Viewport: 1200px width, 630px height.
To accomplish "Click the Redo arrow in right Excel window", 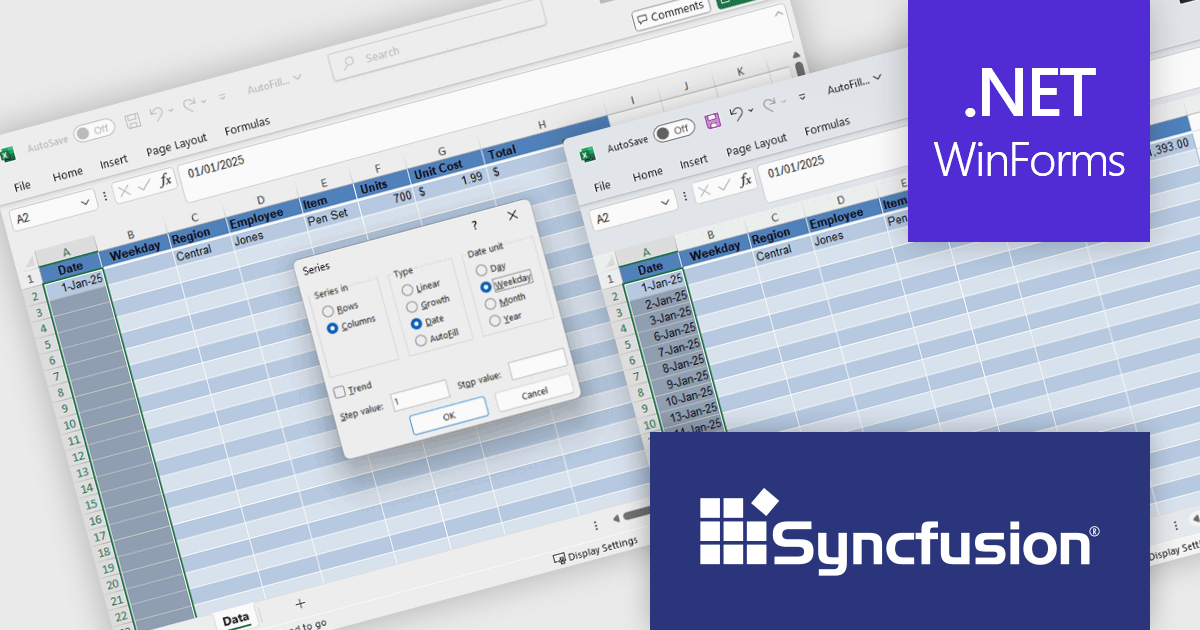I will tap(770, 105).
